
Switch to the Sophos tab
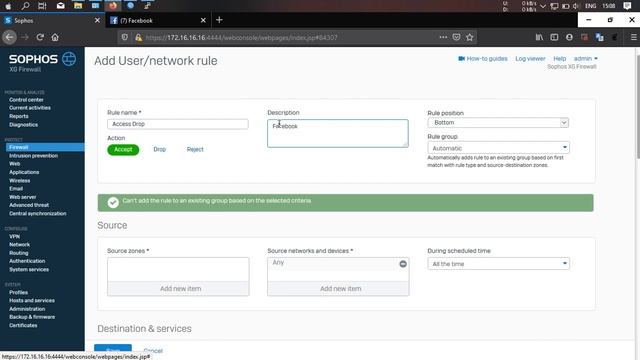coord(52,20)
